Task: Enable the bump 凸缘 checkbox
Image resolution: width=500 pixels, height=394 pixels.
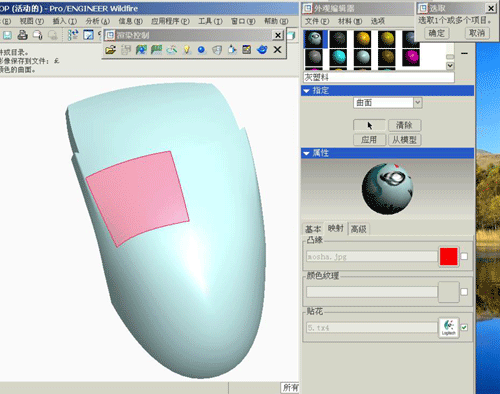Action: (464, 256)
